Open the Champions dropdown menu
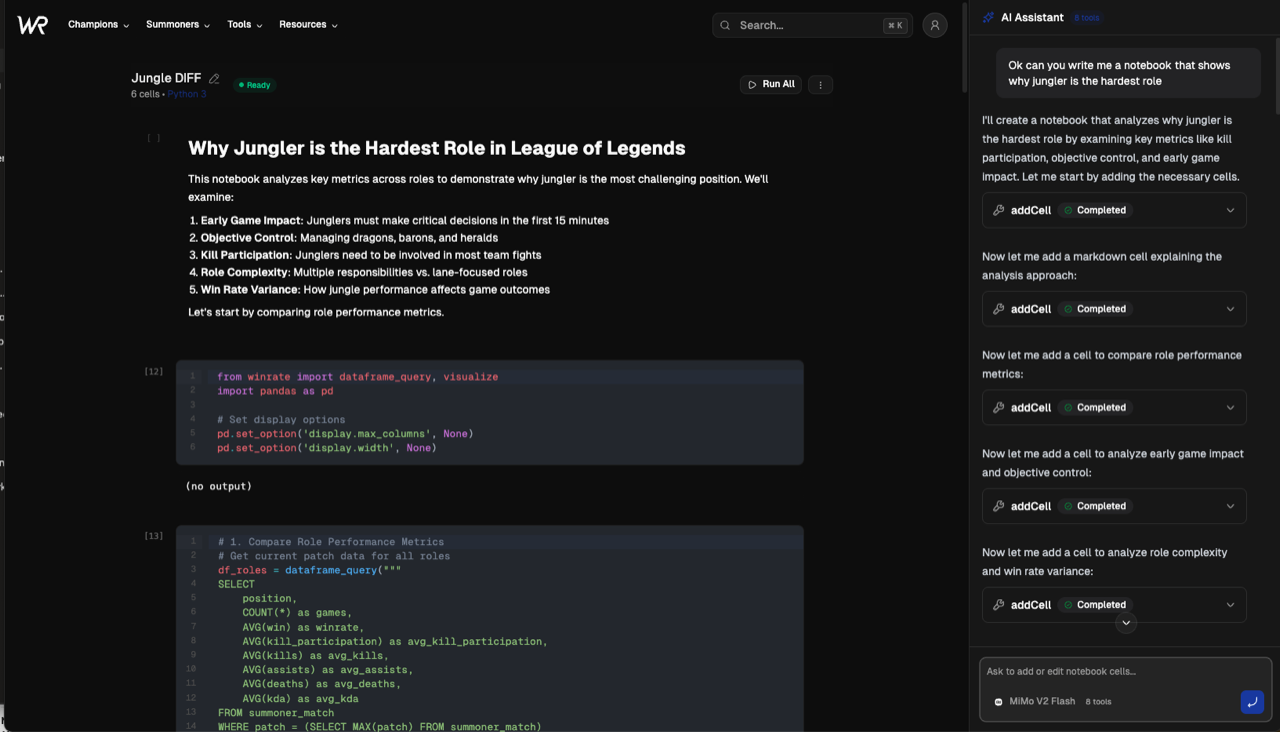Viewport: 1280px width, 732px height. pyautogui.click(x=99, y=25)
